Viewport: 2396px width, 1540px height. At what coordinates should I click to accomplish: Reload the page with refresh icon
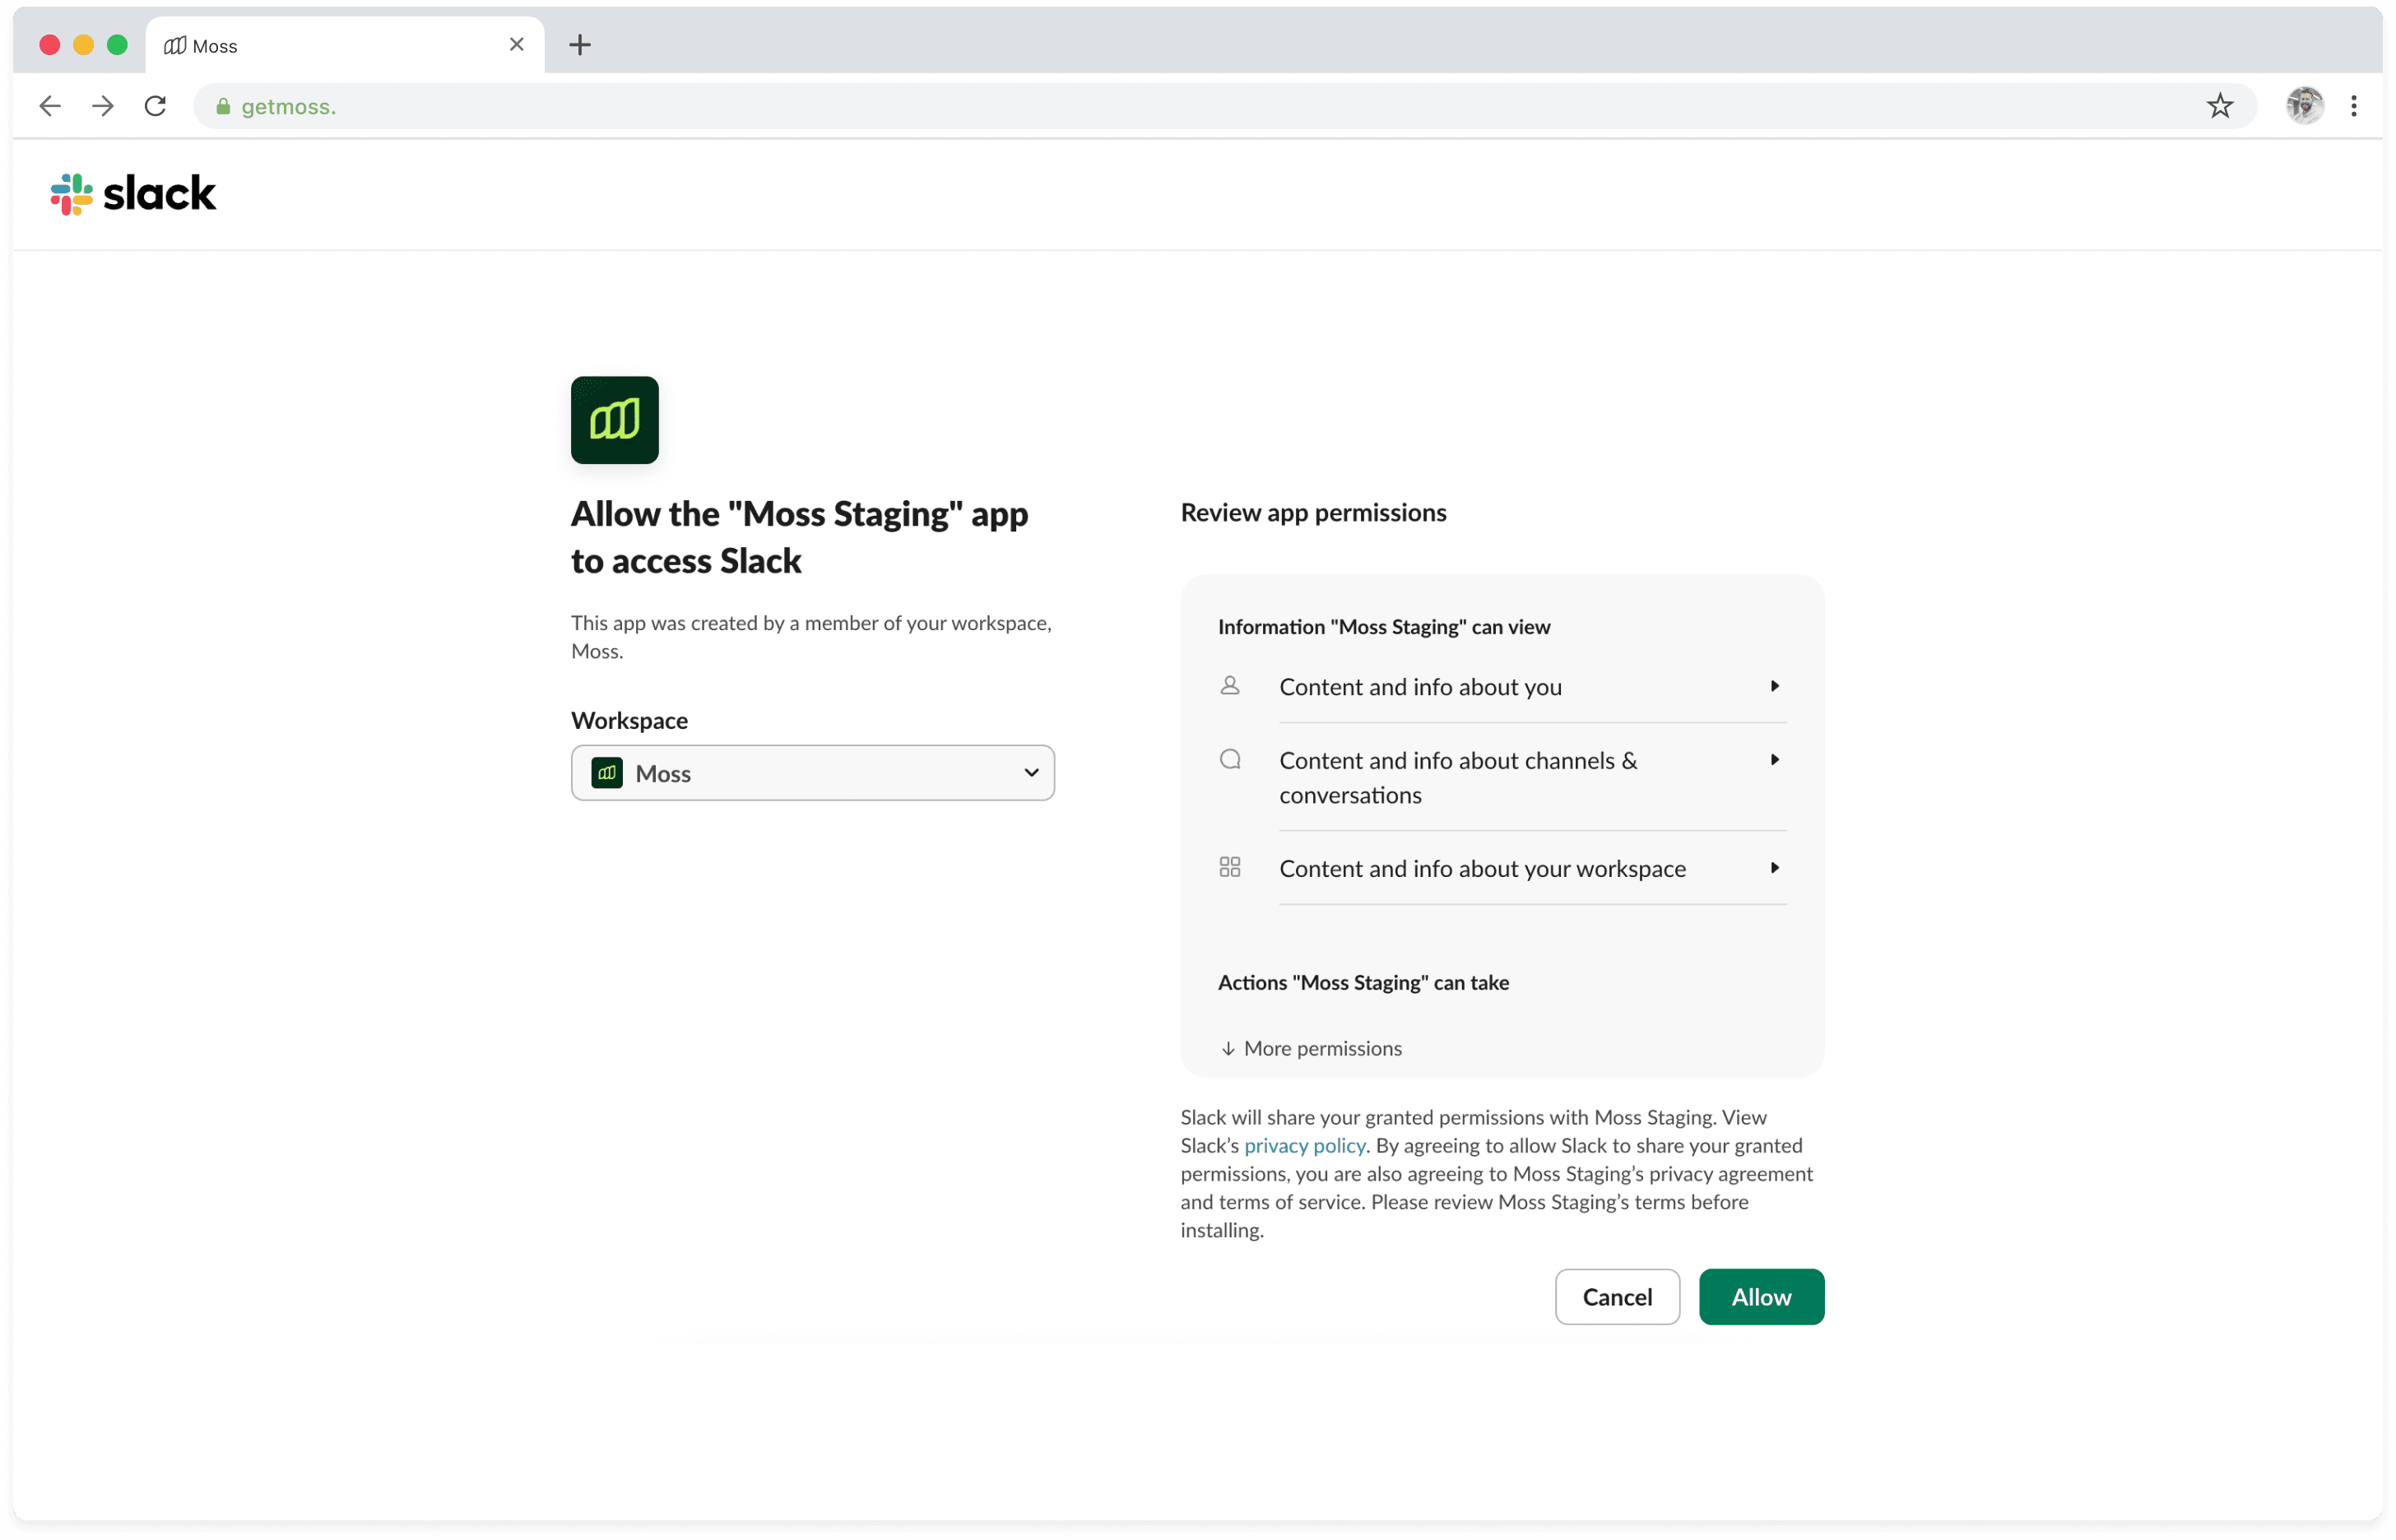[x=155, y=106]
